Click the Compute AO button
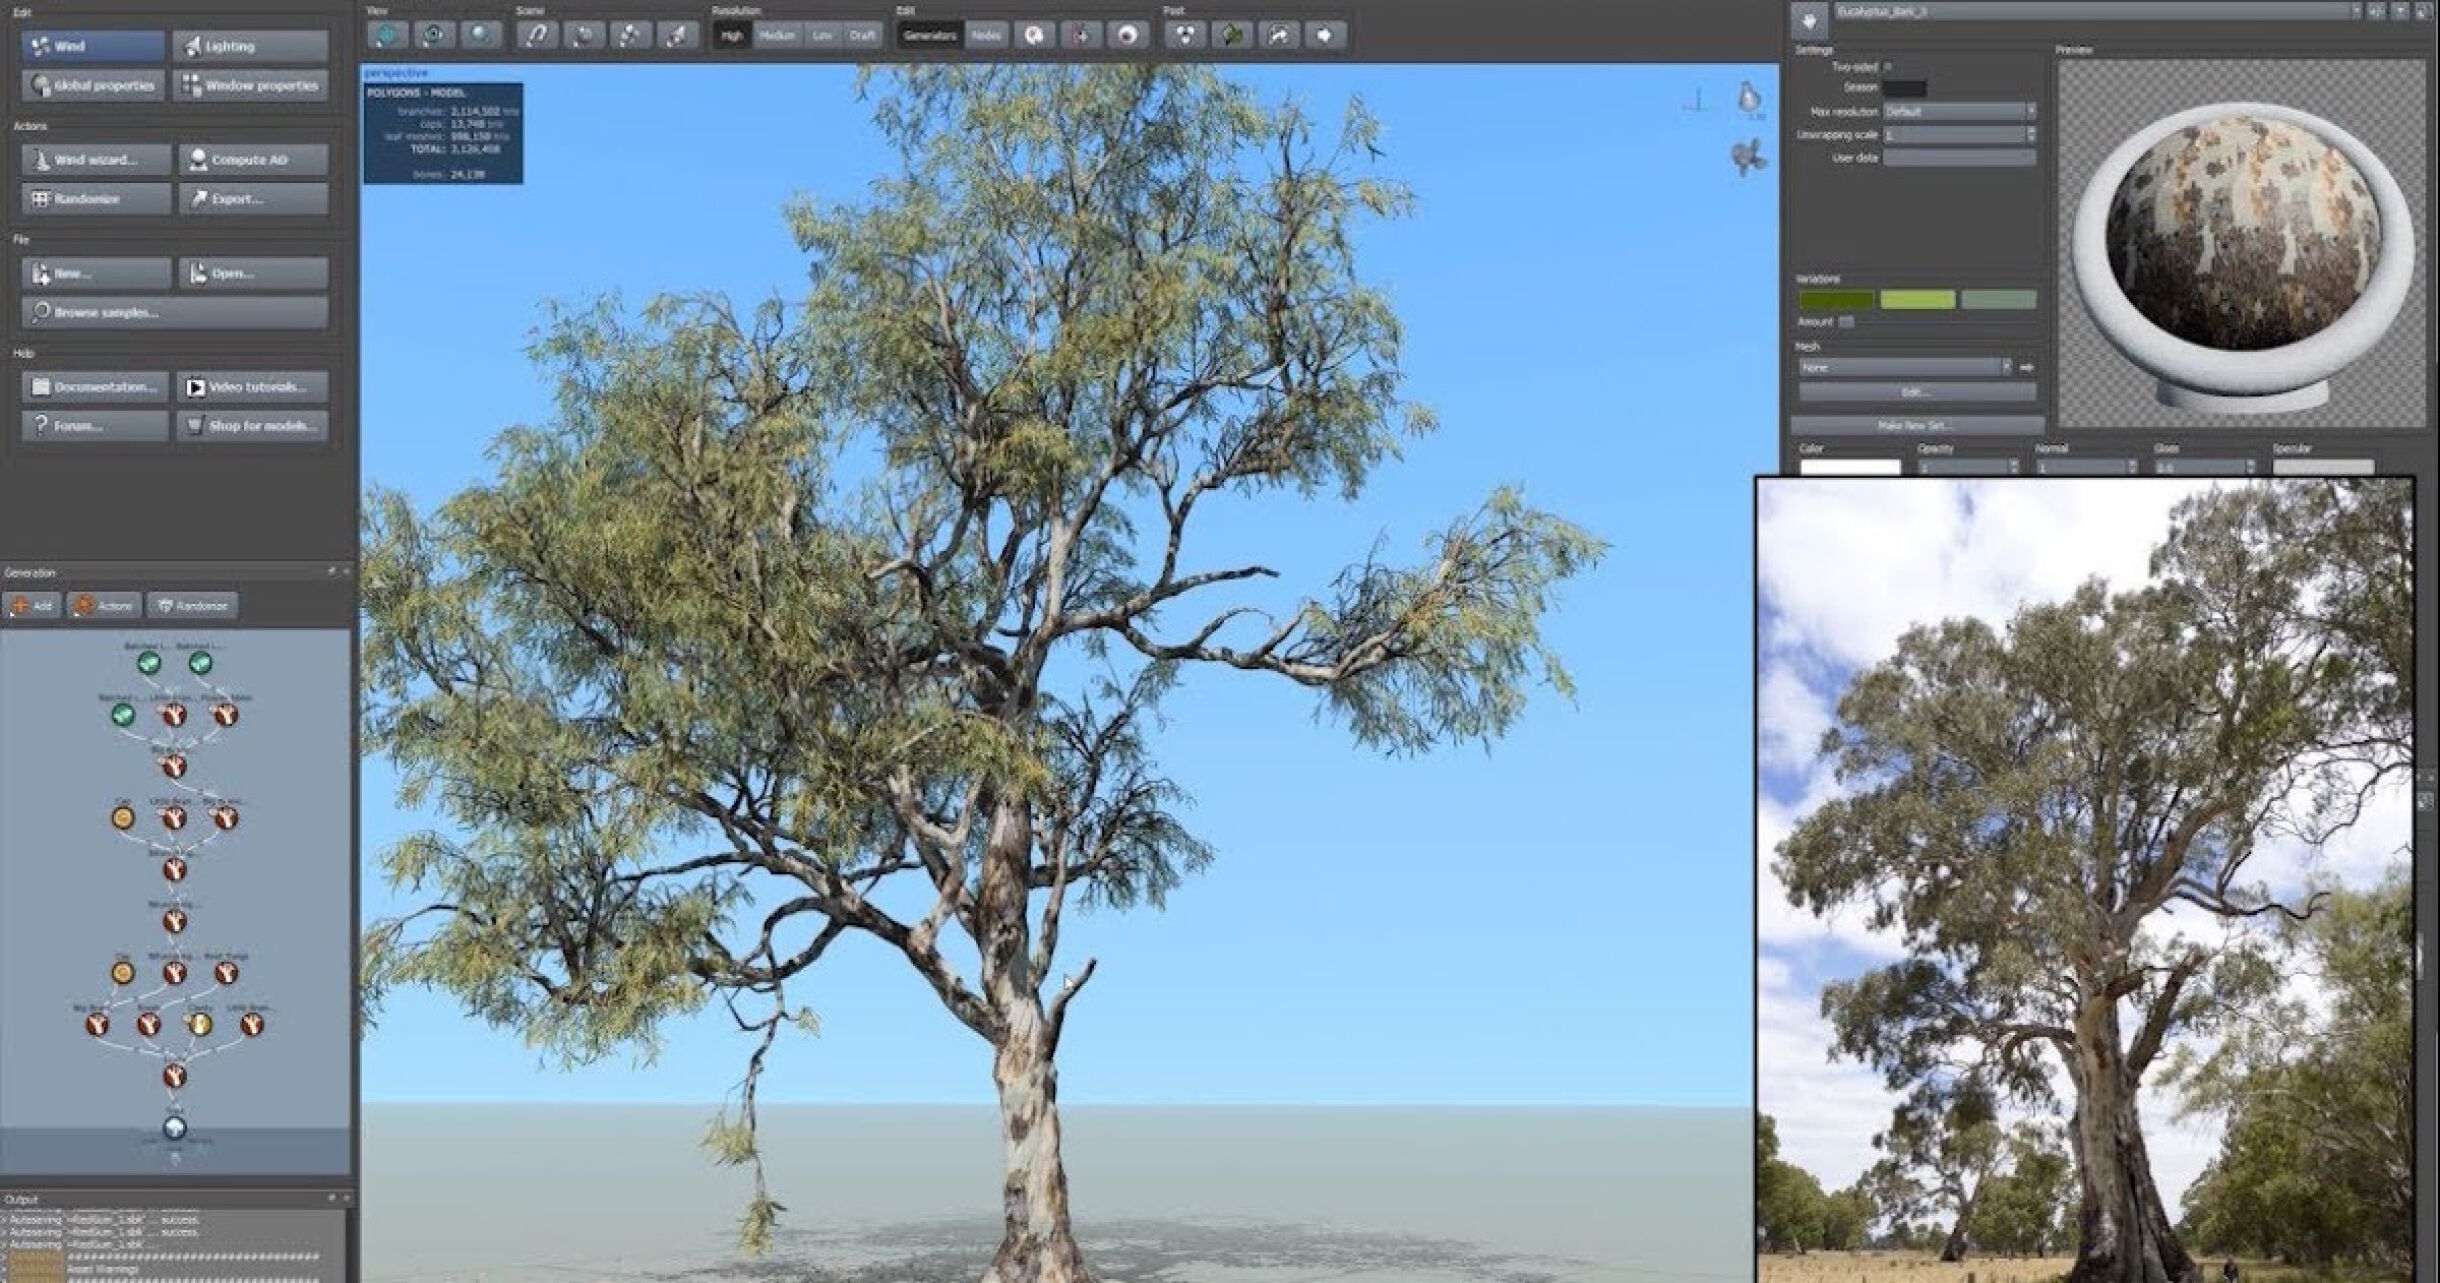2440x1283 pixels. coord(253,159)
